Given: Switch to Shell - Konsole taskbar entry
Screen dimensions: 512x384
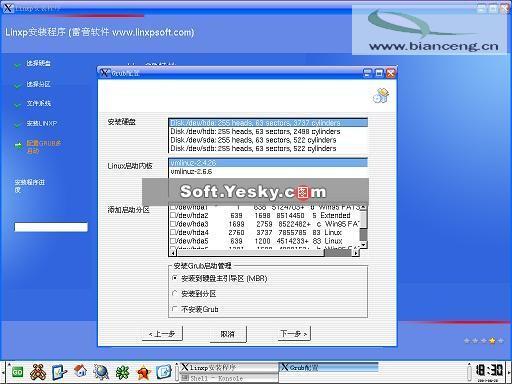Looking at the screenshot, I should pos(229,378).
